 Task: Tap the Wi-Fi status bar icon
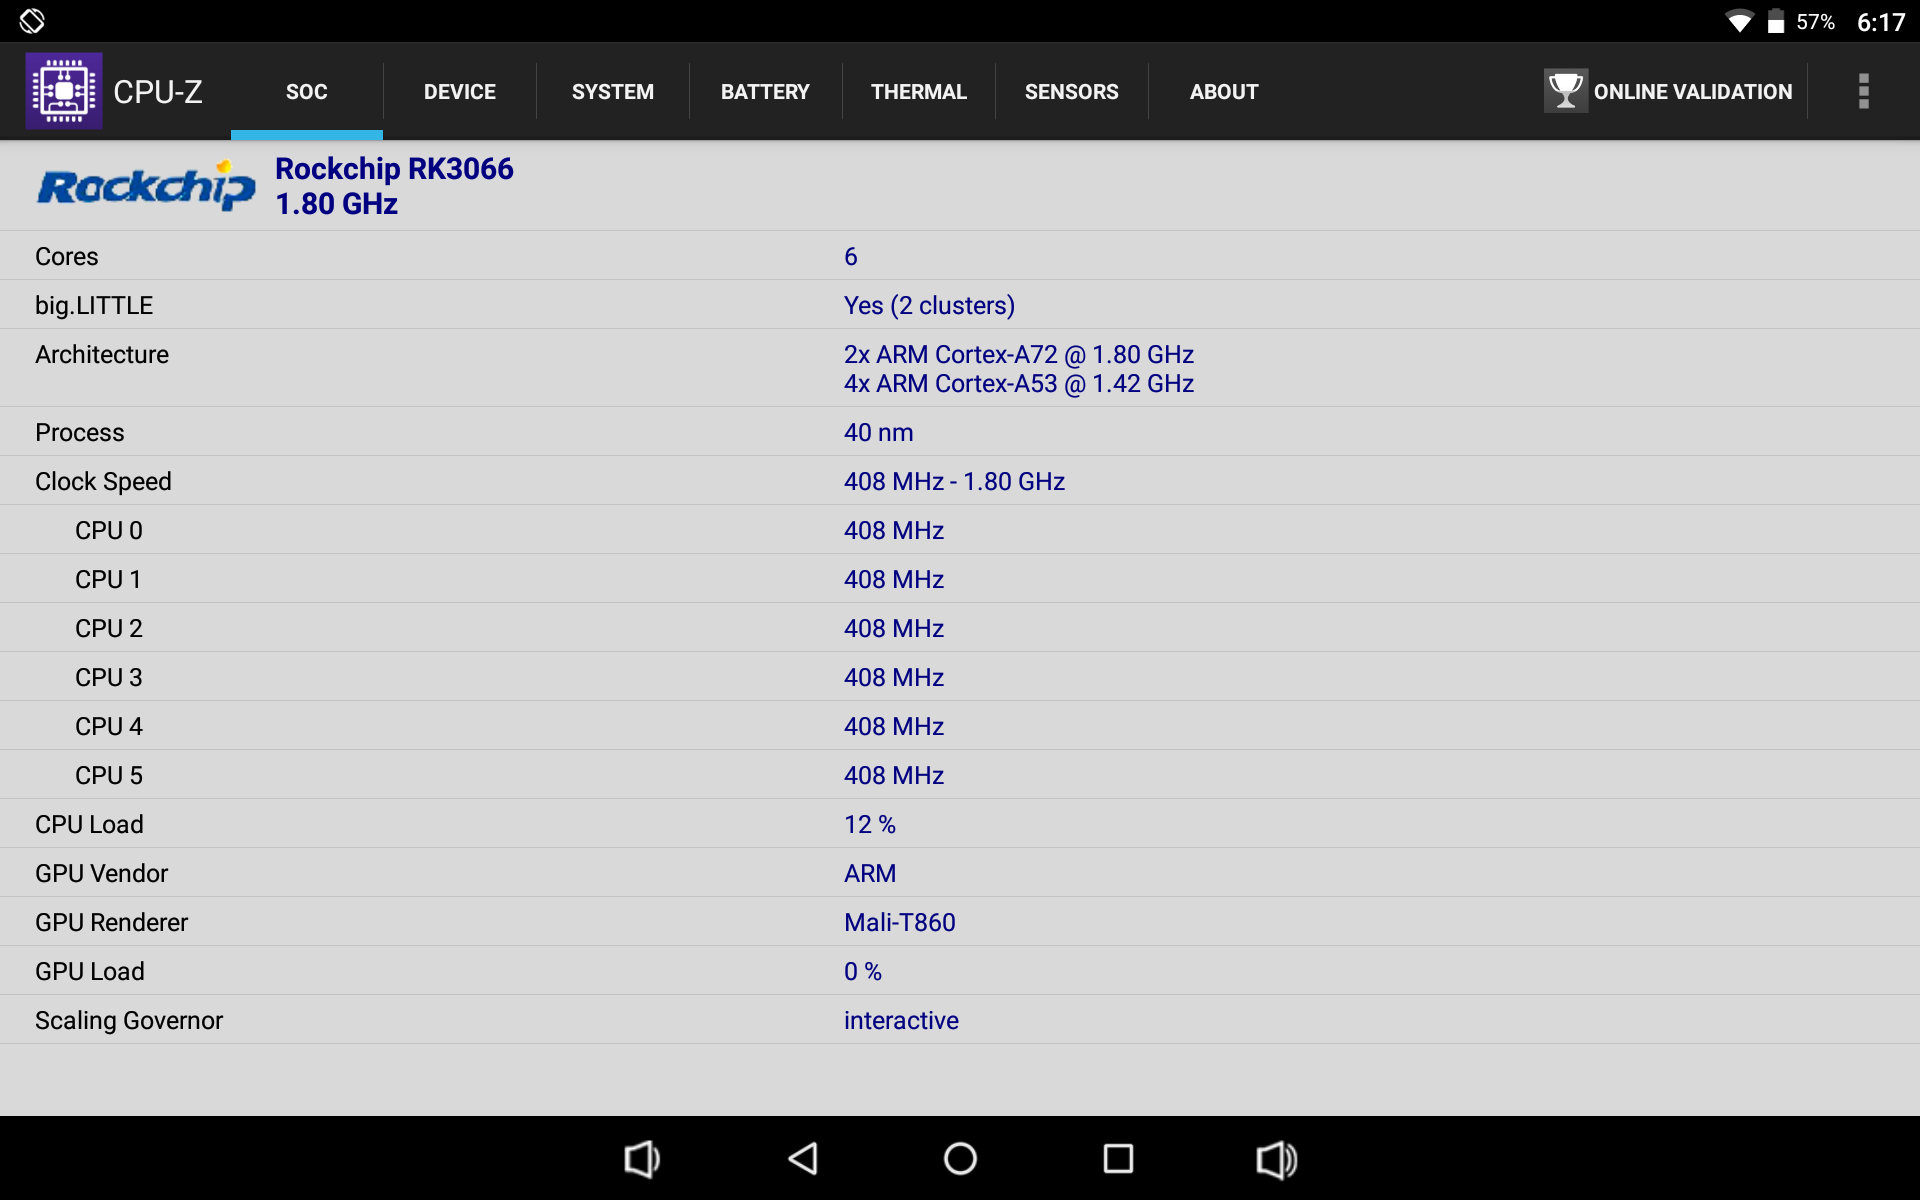point(1739,22)
